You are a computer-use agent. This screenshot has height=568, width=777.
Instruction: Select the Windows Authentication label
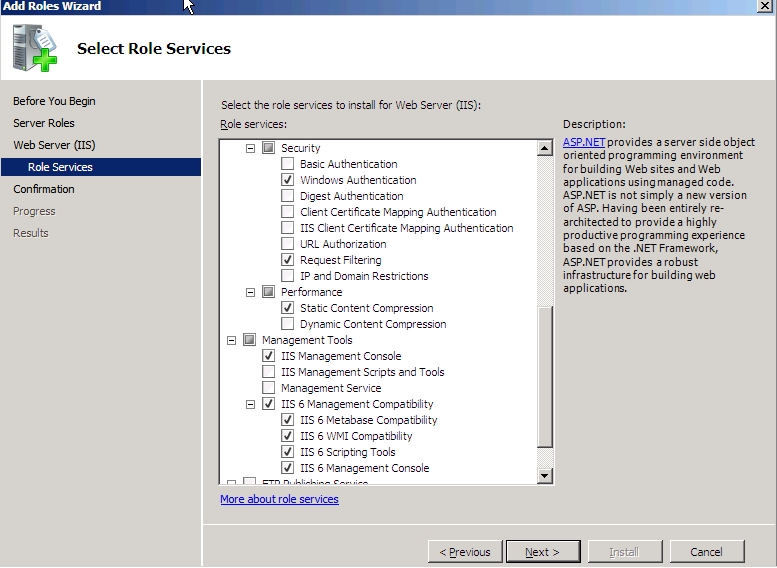[x=358, y=180]
